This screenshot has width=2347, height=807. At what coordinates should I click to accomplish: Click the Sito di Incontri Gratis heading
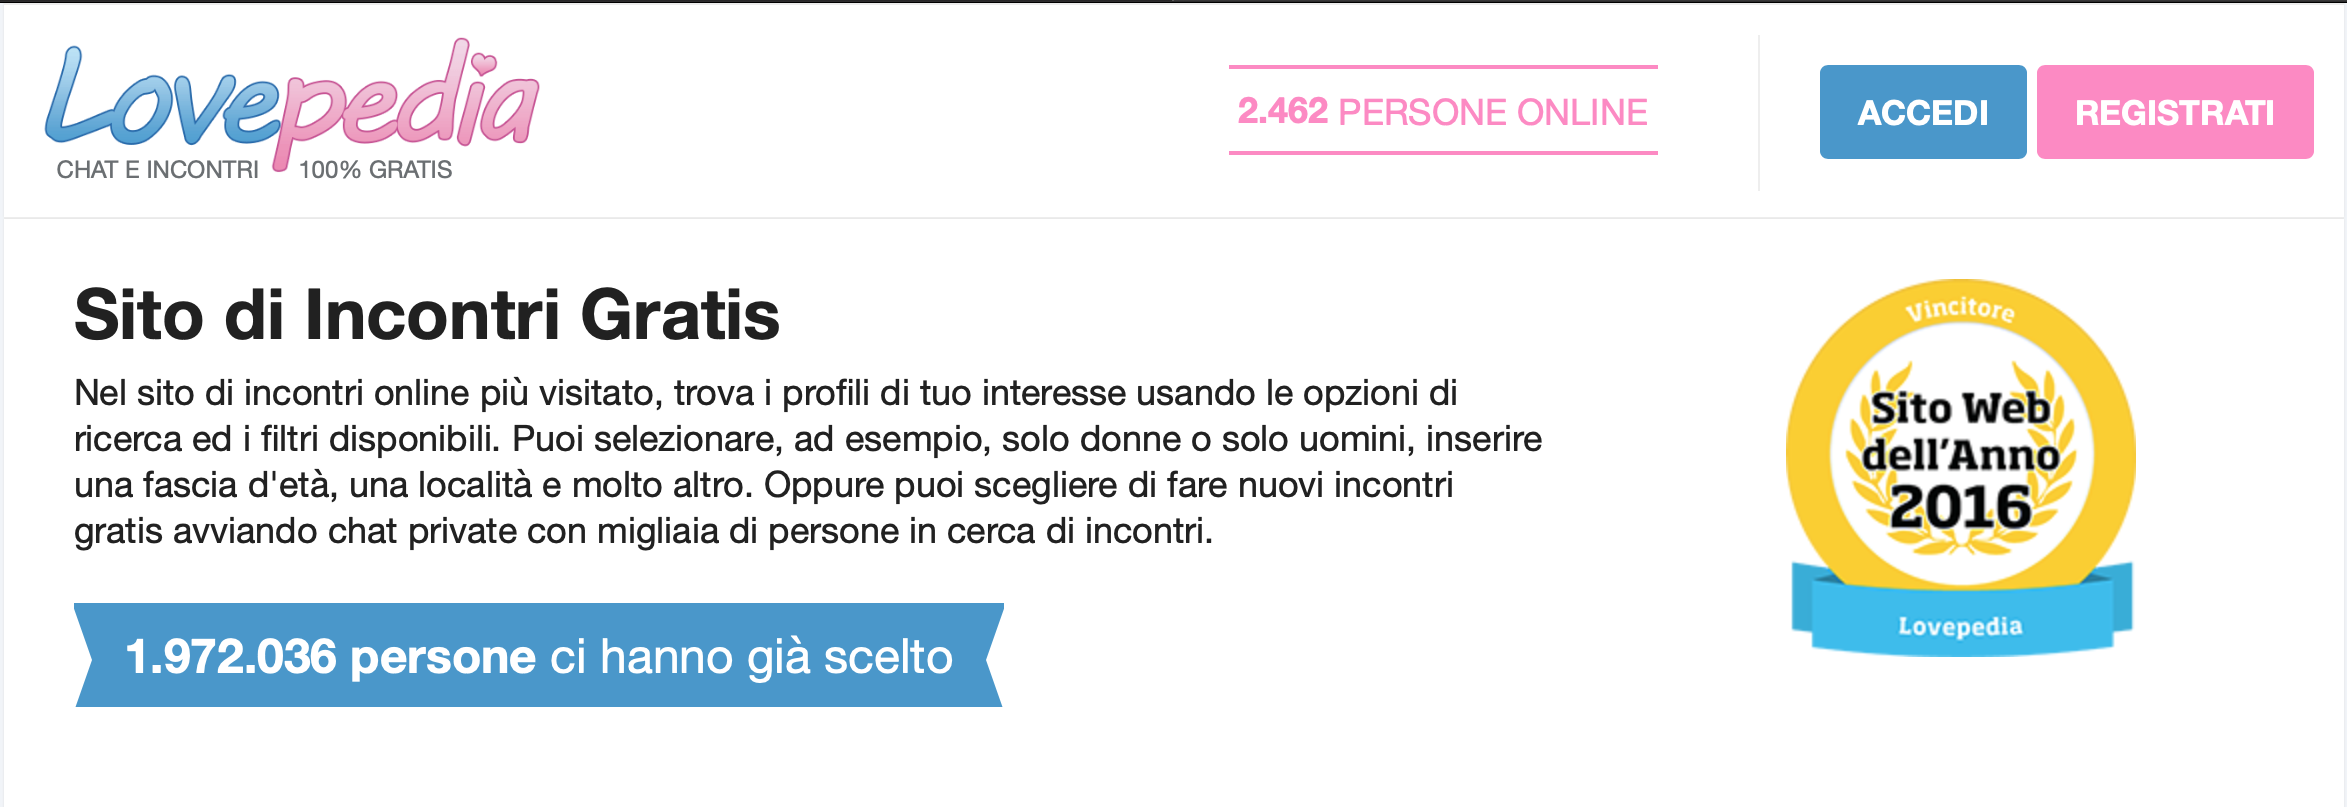click(427, 315)
